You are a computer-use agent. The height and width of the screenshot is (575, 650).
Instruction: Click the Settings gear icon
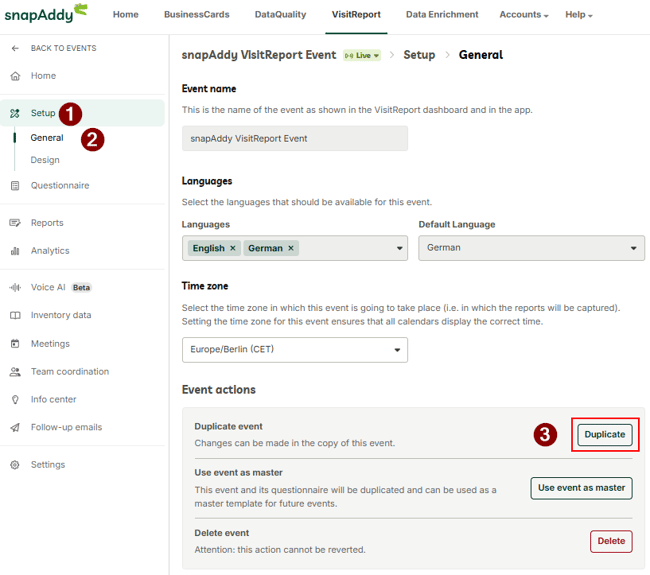click(x=15, y=465)
